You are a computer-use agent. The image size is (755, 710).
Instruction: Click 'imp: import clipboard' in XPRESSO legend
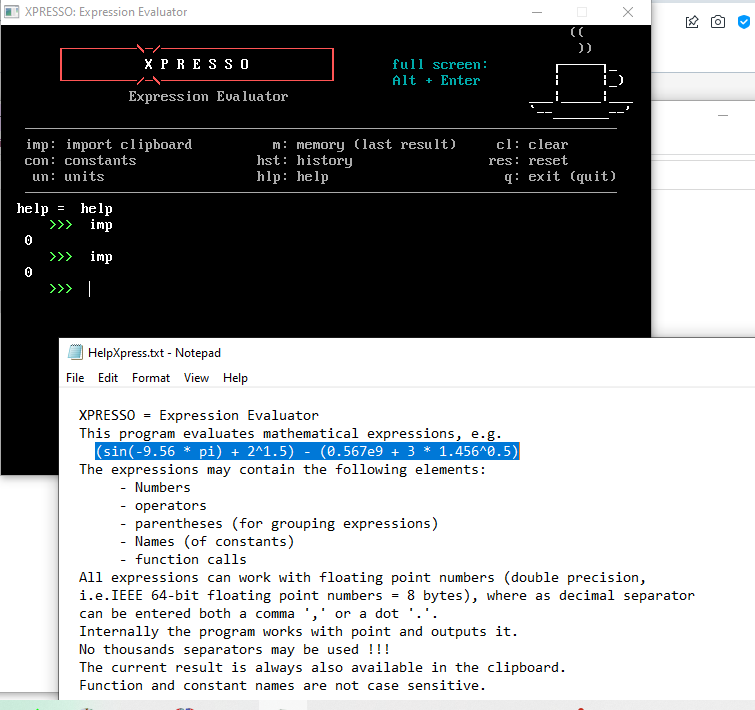click(109, 144)
